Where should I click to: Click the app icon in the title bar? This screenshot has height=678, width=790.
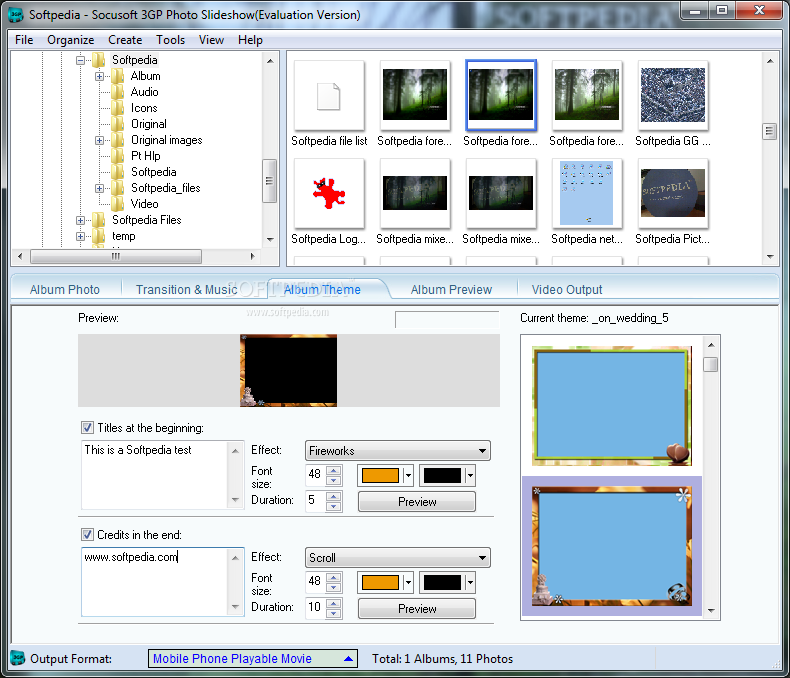(x=16, y=14)
